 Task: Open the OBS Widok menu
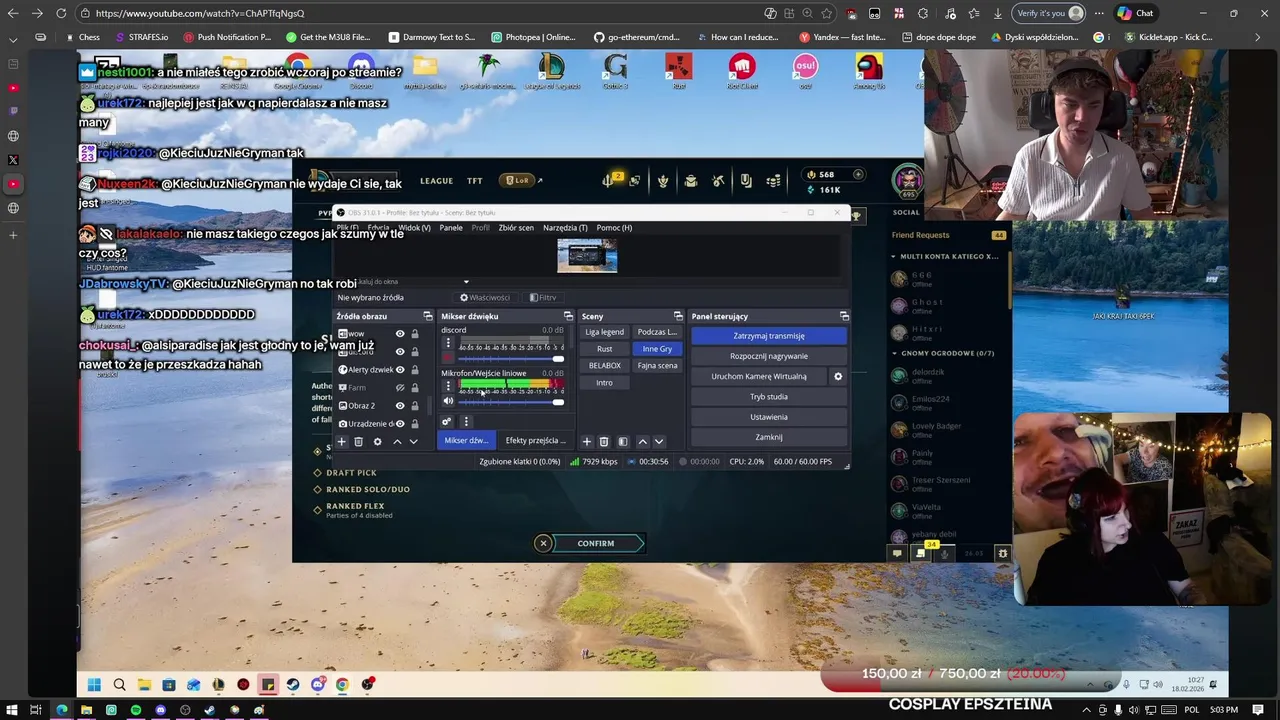point(414,228)
